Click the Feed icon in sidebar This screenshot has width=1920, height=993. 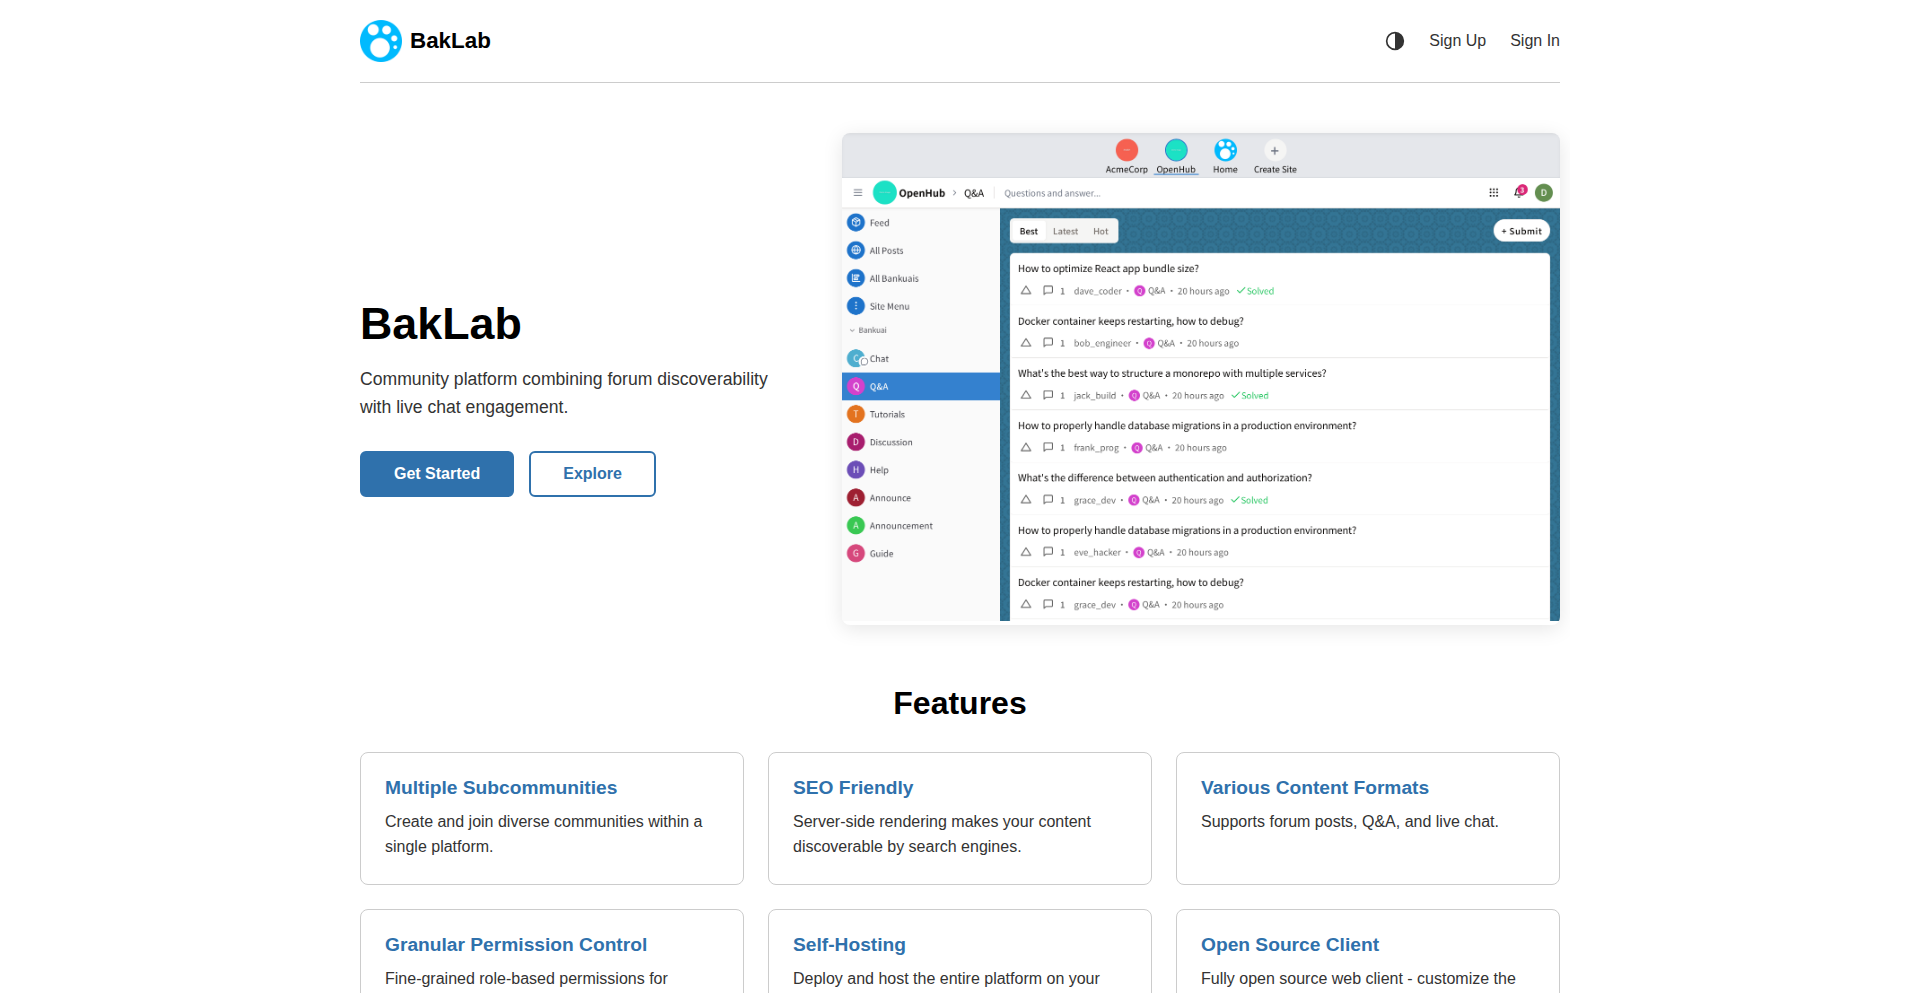point(856,223)
